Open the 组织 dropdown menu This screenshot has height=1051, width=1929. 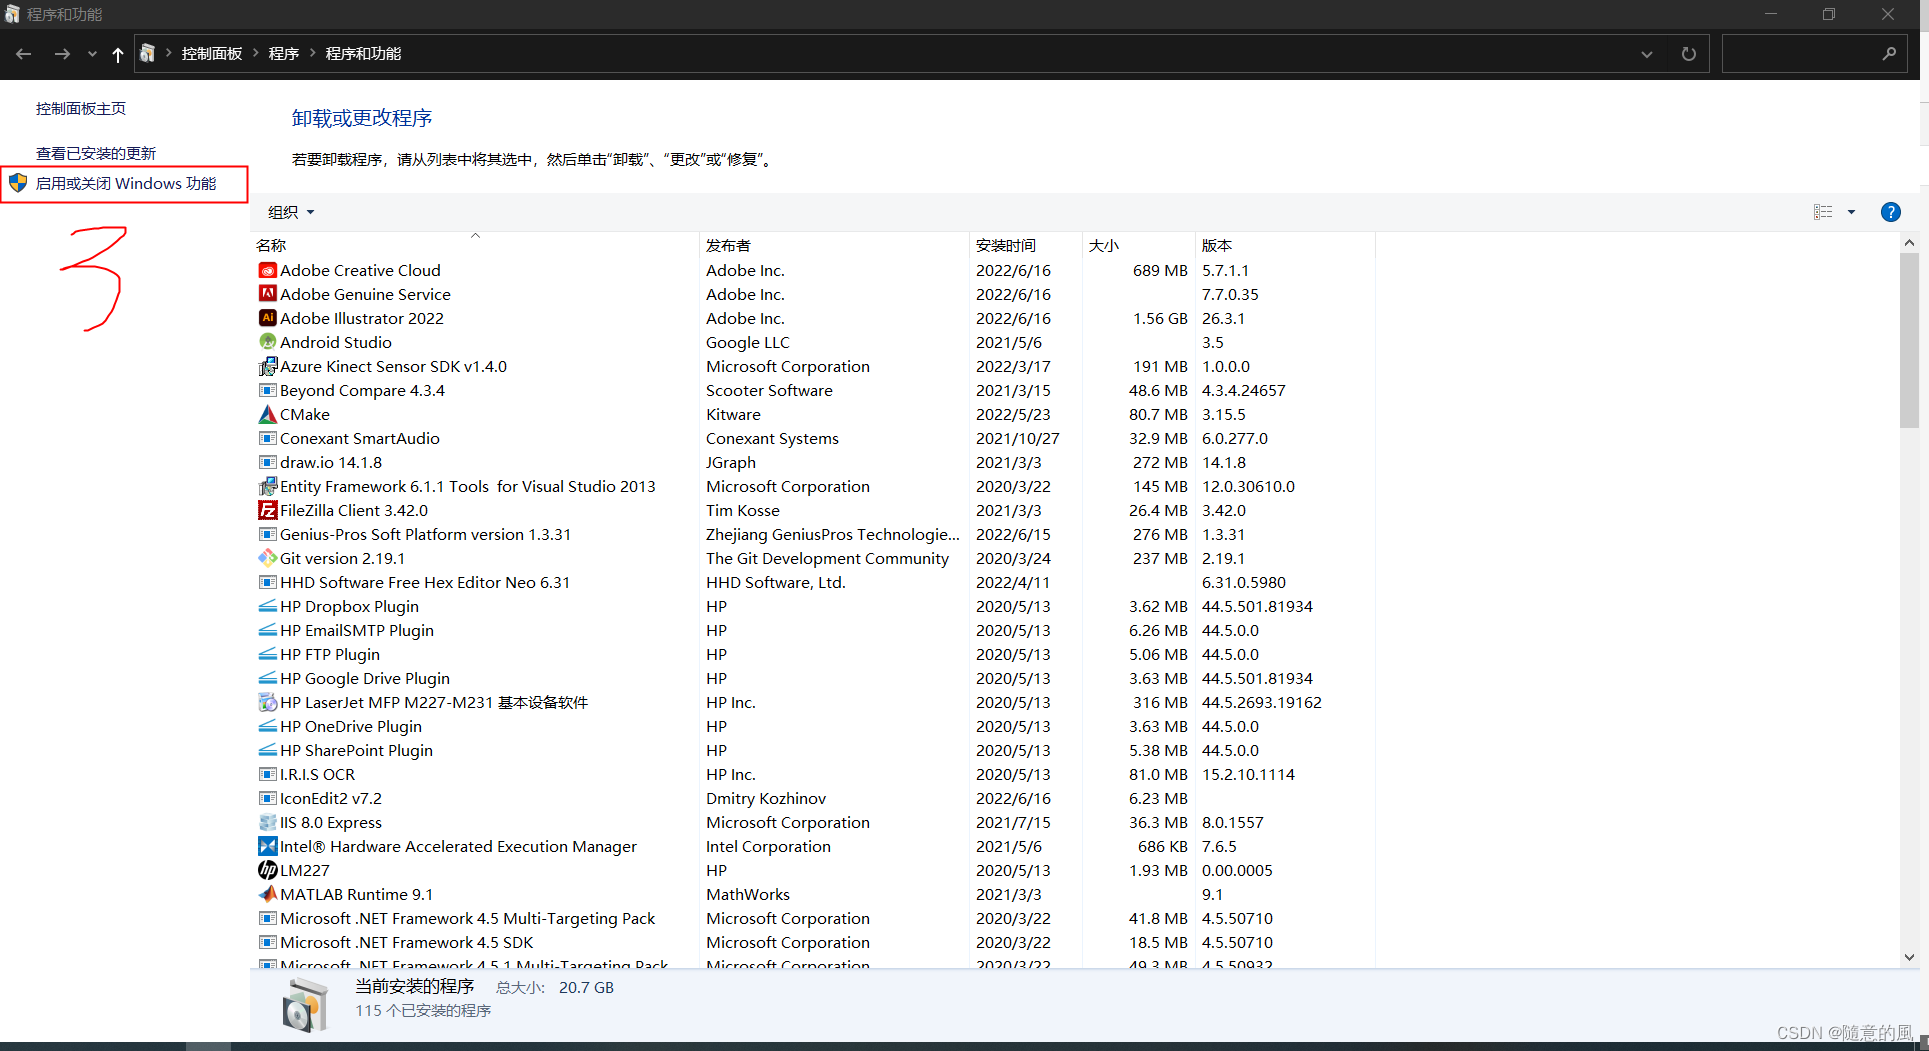pos(291,212)
